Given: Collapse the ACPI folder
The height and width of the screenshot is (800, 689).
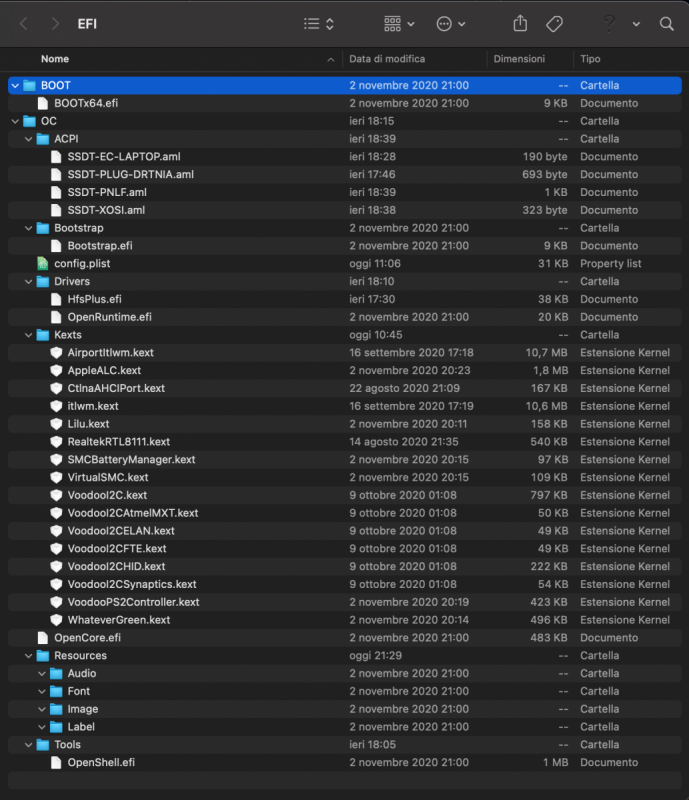Looking at the screenshot, I should [29, 139].
